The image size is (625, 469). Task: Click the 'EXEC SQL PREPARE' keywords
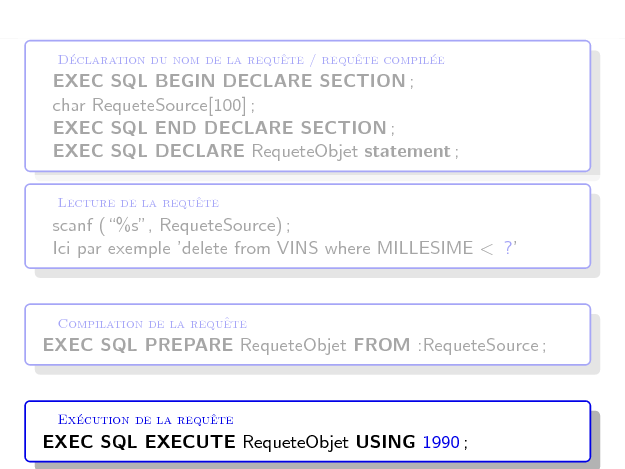coord(138,346)
